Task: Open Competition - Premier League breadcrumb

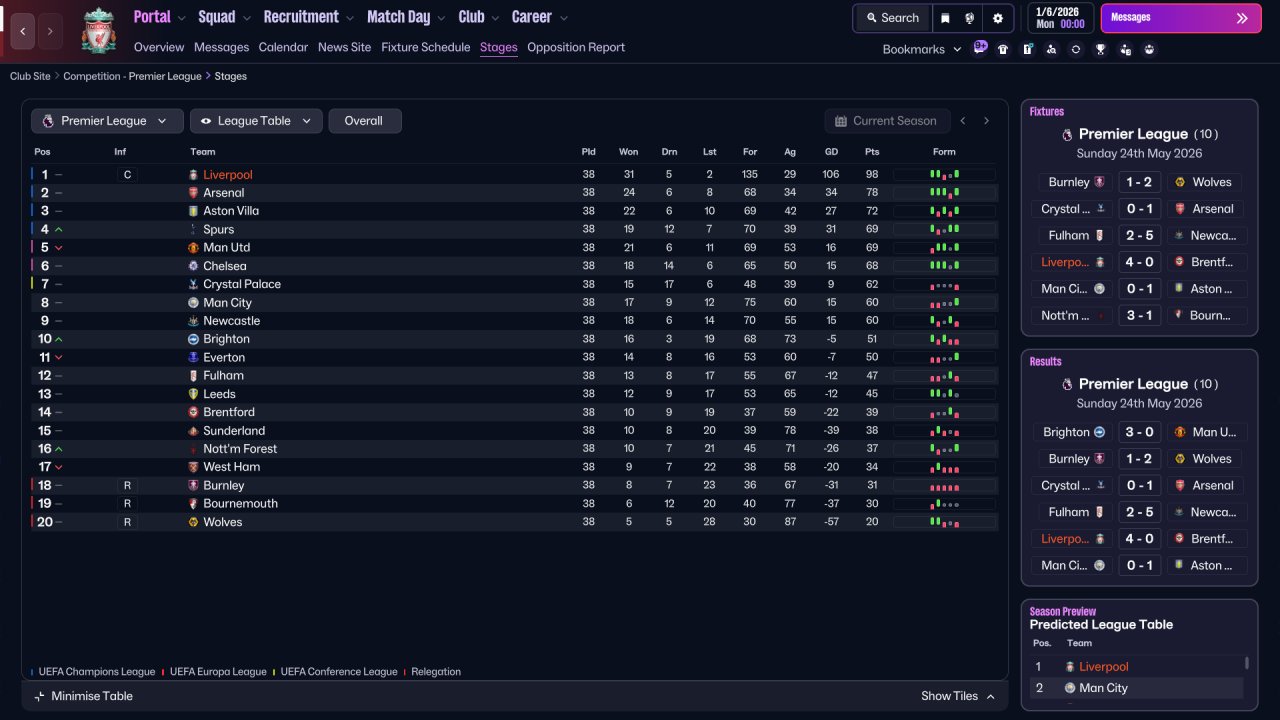Action: click(x=132, y=76)
